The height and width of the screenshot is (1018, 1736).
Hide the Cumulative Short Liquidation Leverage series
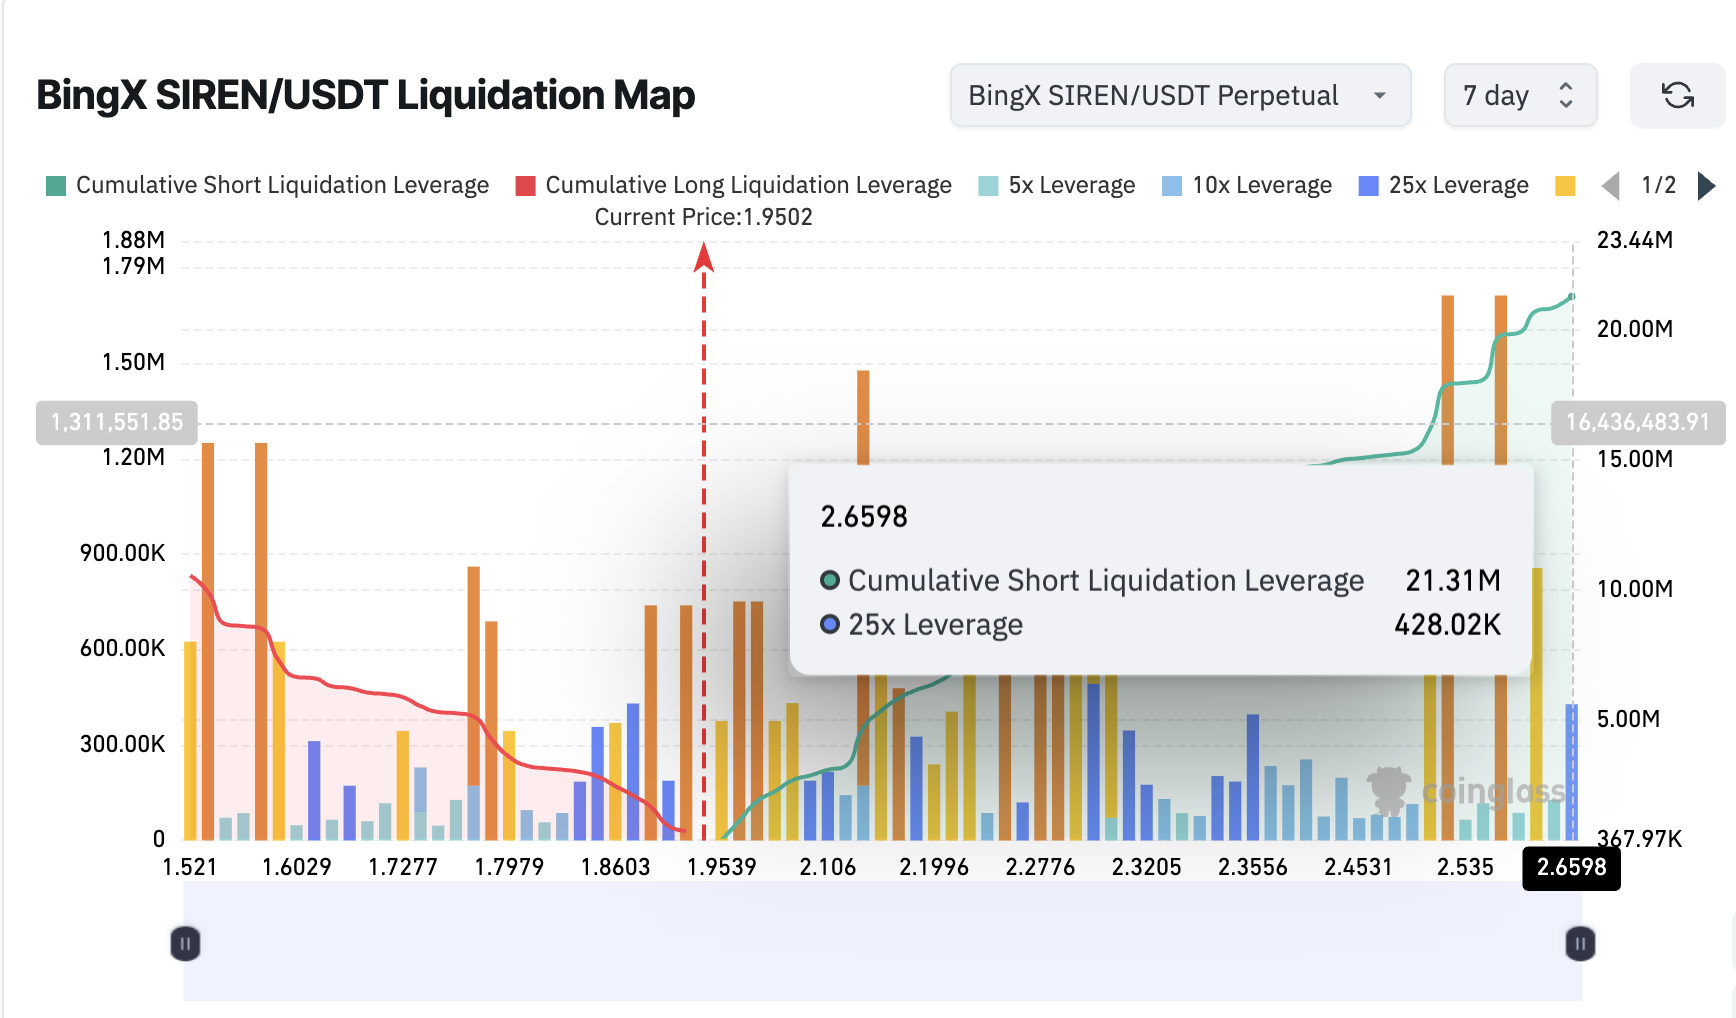coord(280,185)
